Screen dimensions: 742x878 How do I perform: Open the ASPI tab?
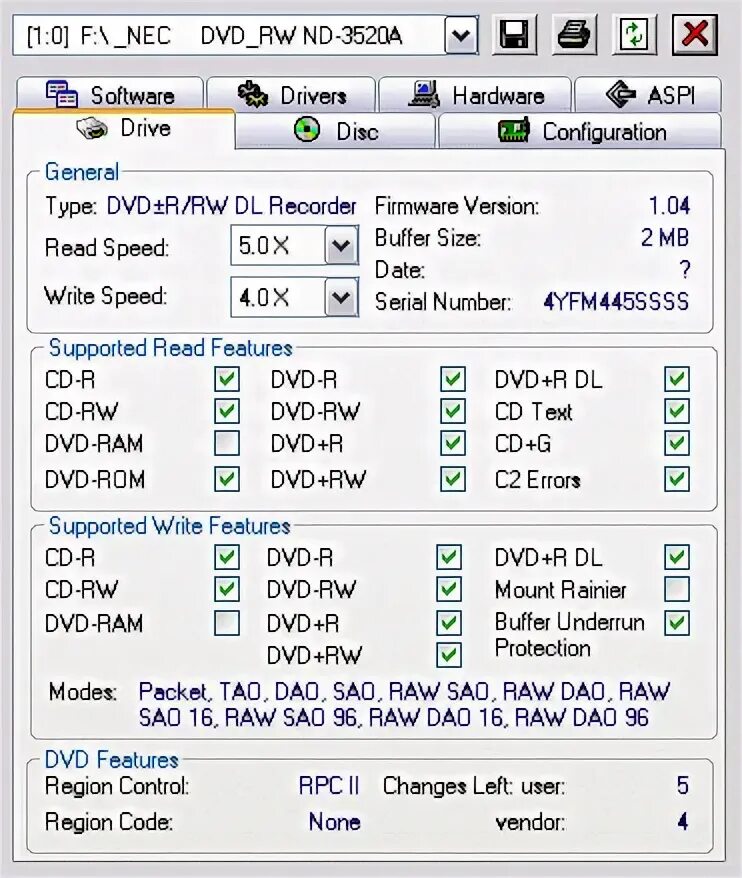click(648, 95)
